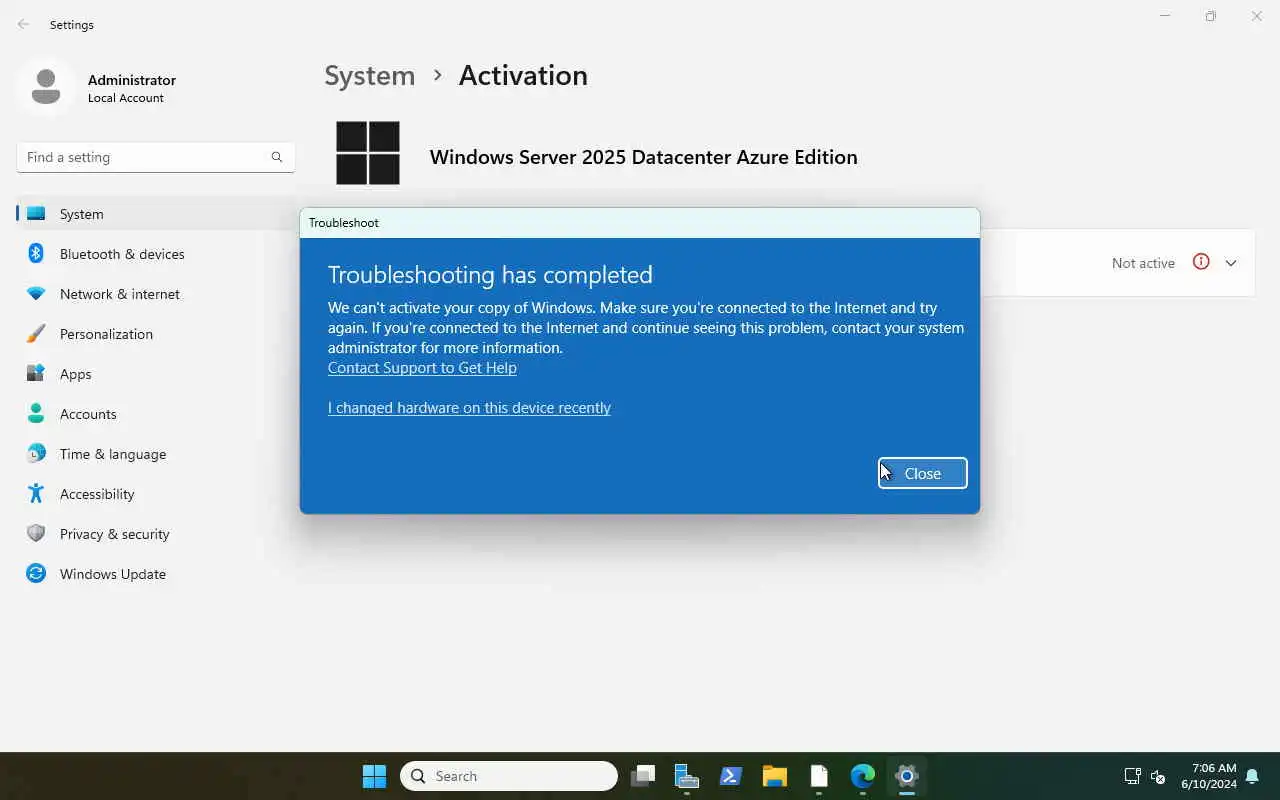Image resolution: width=1280 pixels, height=800 pixels.
Task: Click System in the breadcrumb header
Action: pos(369,76)
